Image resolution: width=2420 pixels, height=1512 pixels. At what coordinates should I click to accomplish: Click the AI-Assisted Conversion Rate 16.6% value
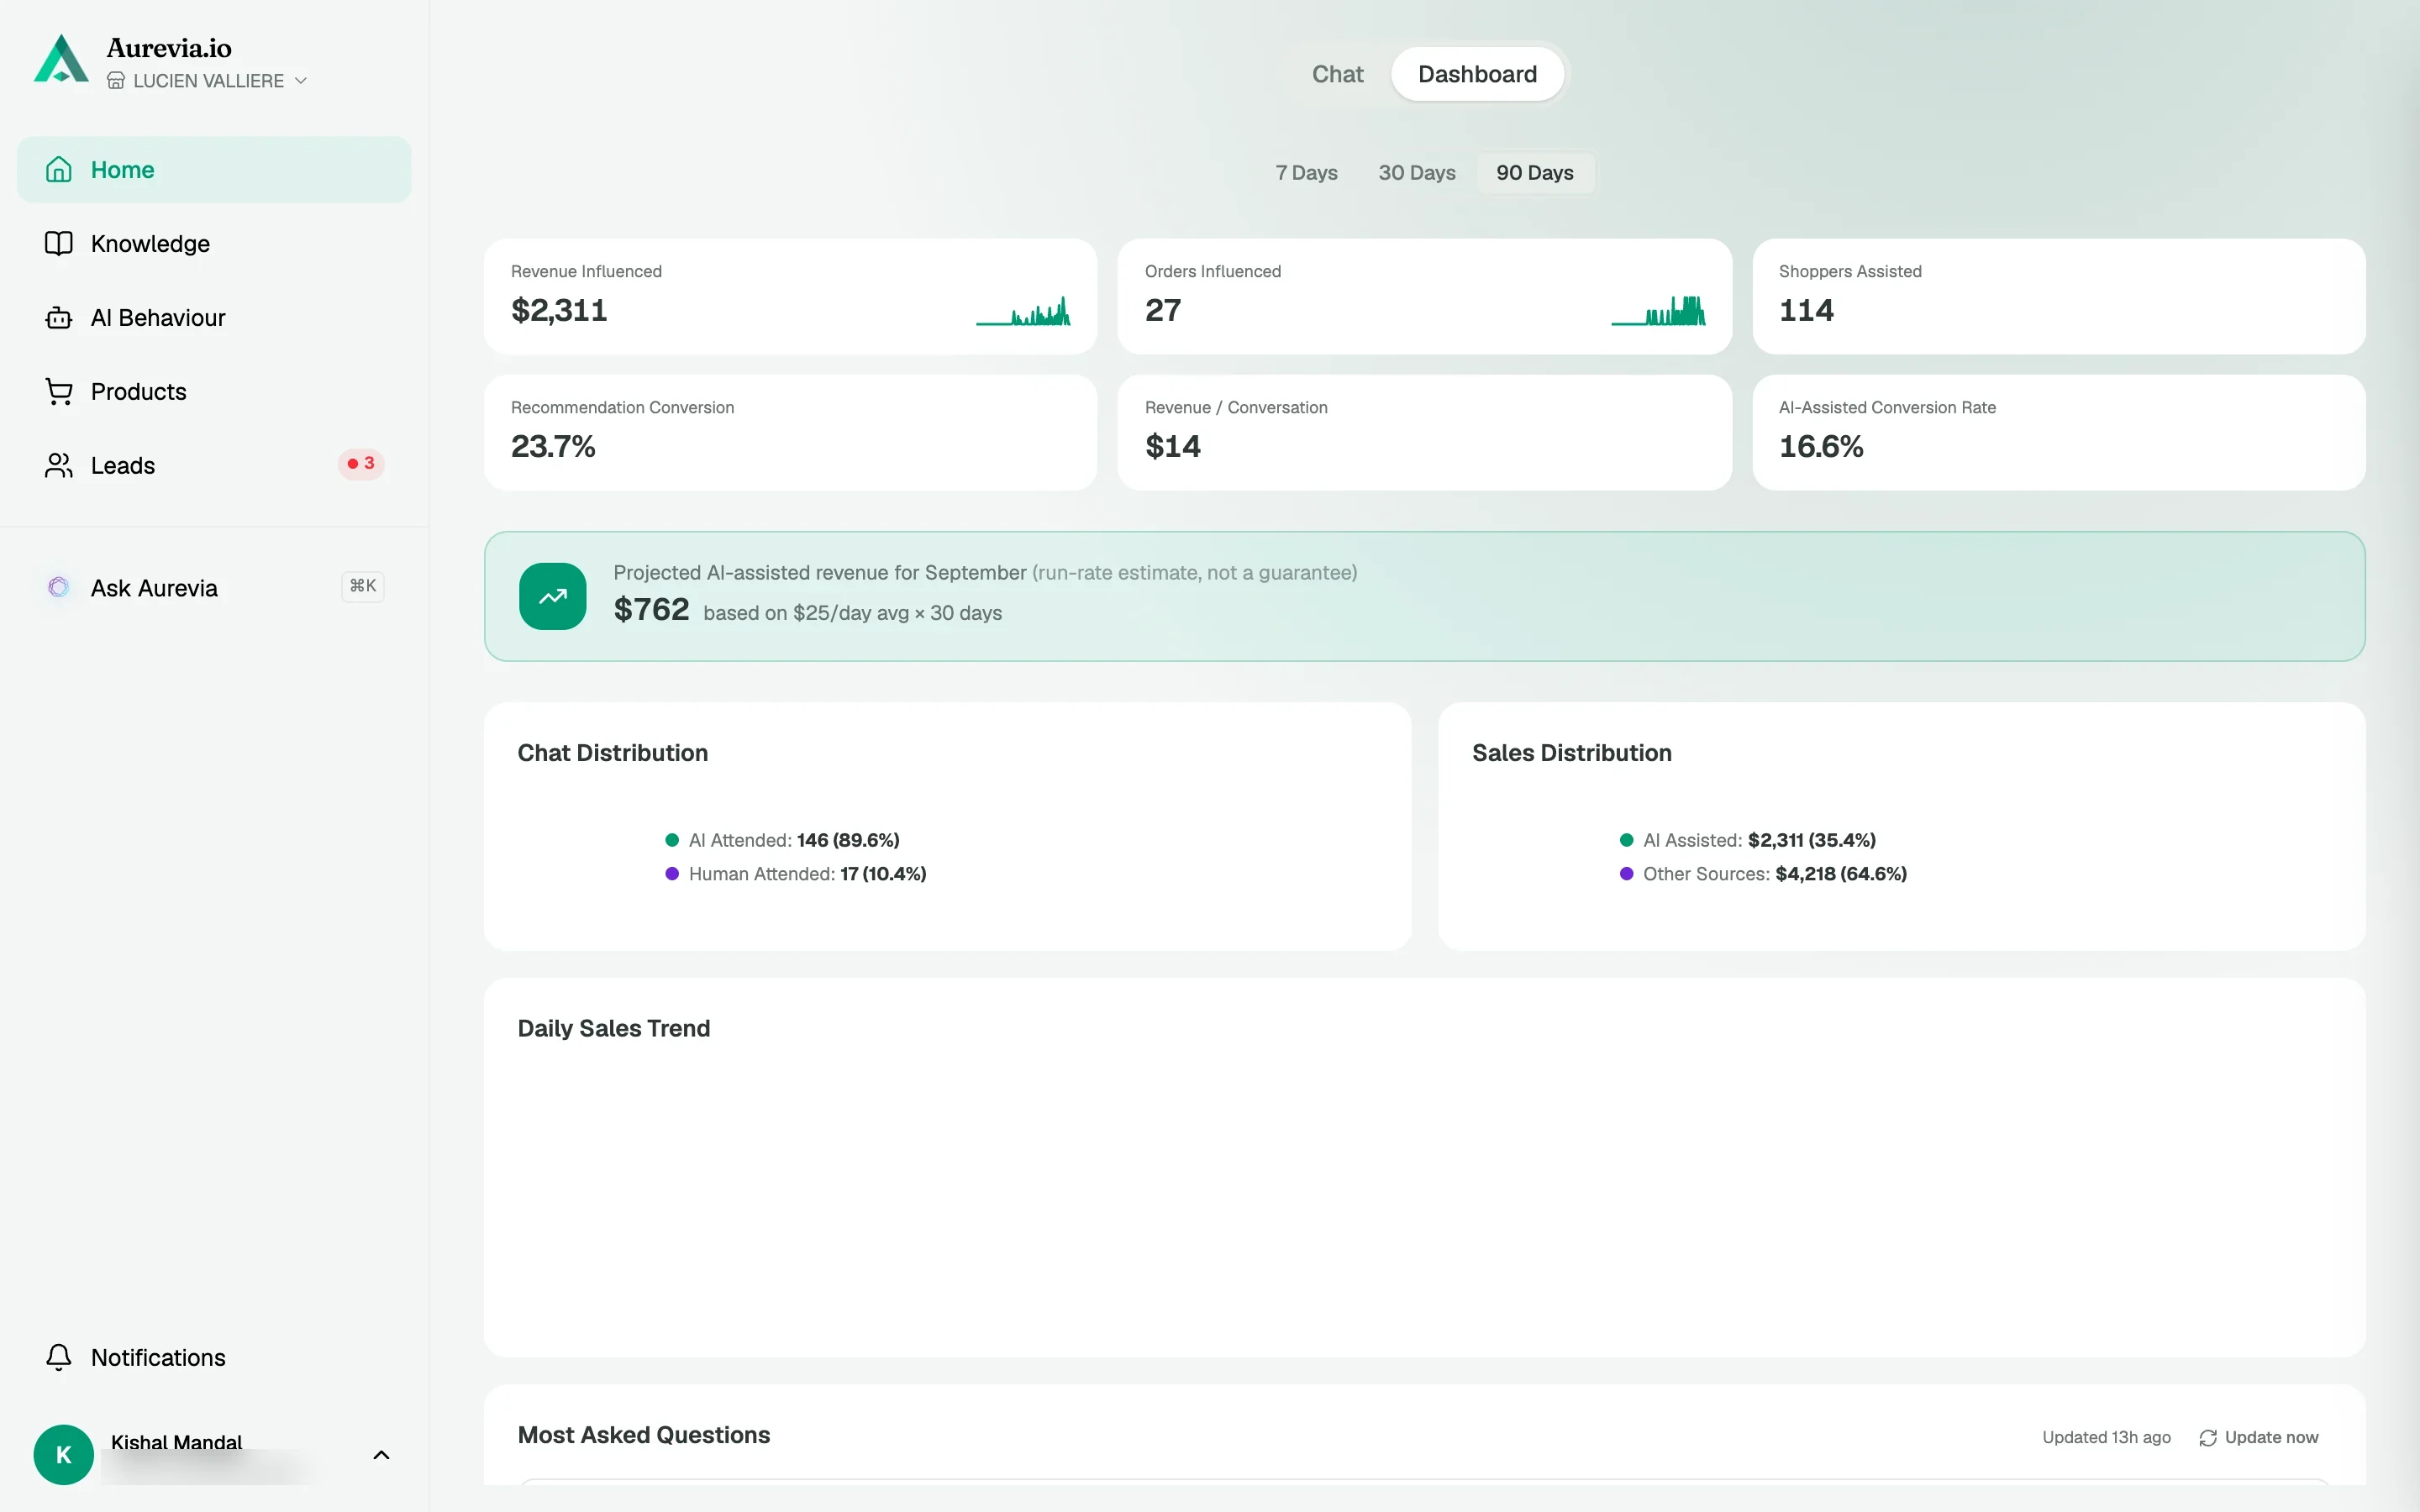click(1821, 447)
